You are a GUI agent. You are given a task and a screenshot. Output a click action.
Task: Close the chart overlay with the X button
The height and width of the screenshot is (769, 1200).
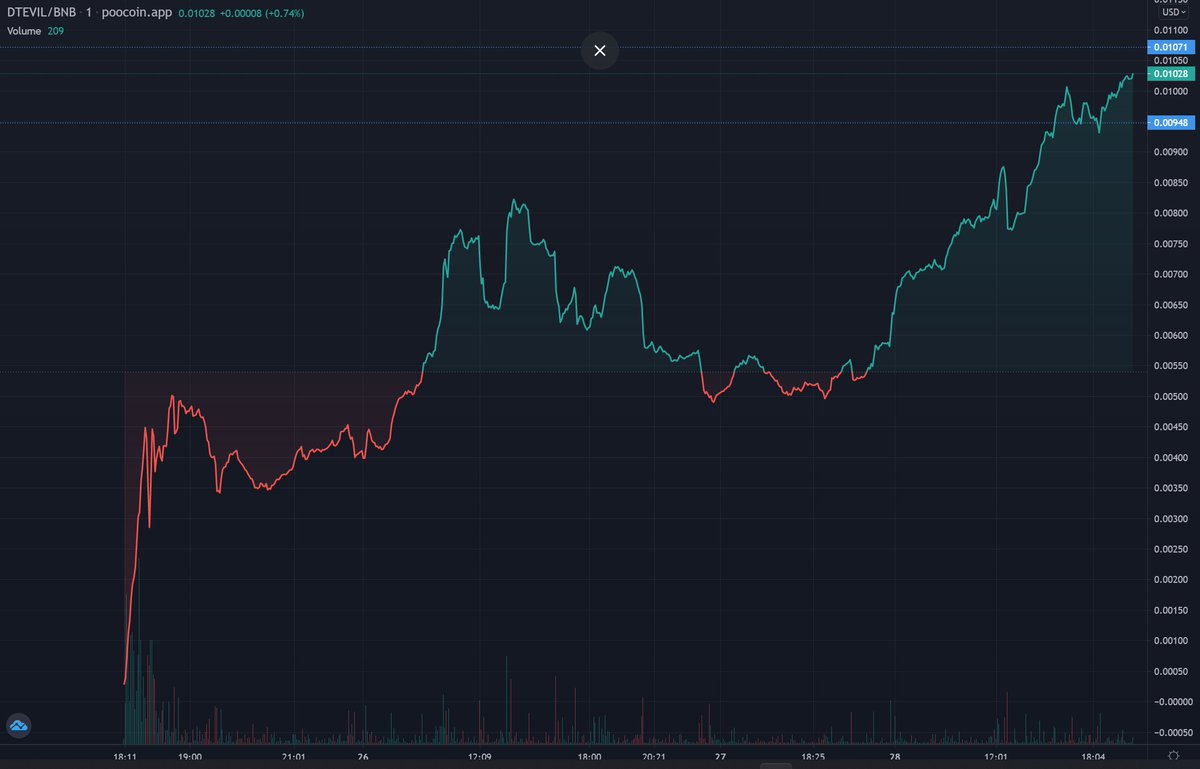600,50
